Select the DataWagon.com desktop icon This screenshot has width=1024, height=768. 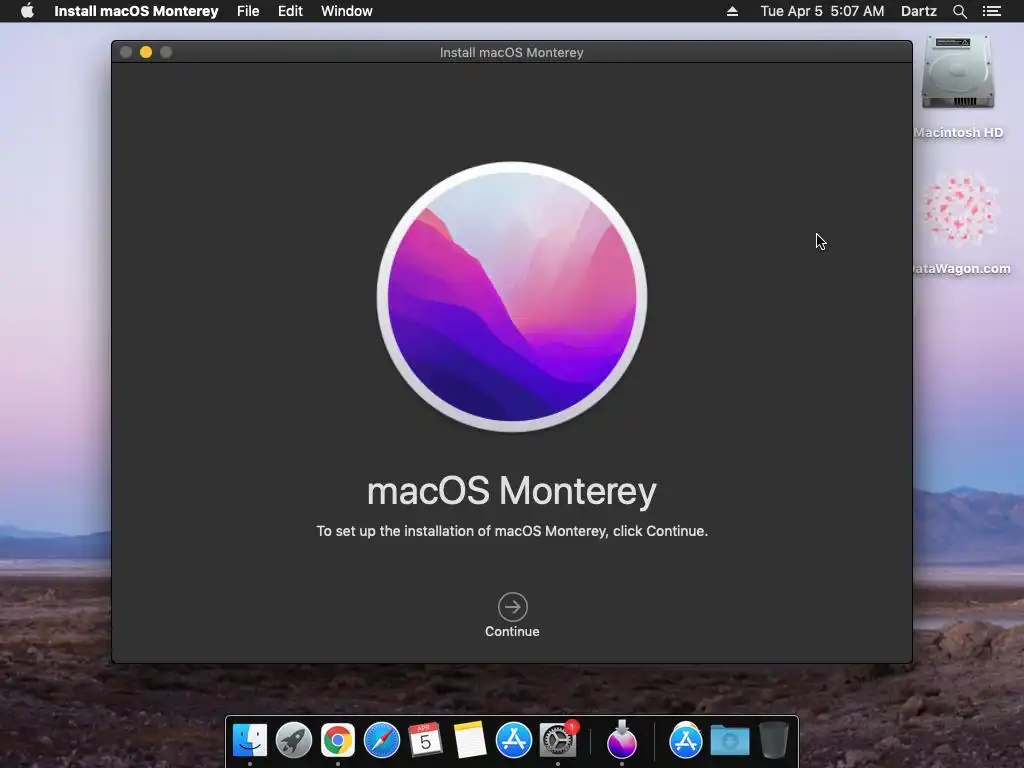coord(960,210)
